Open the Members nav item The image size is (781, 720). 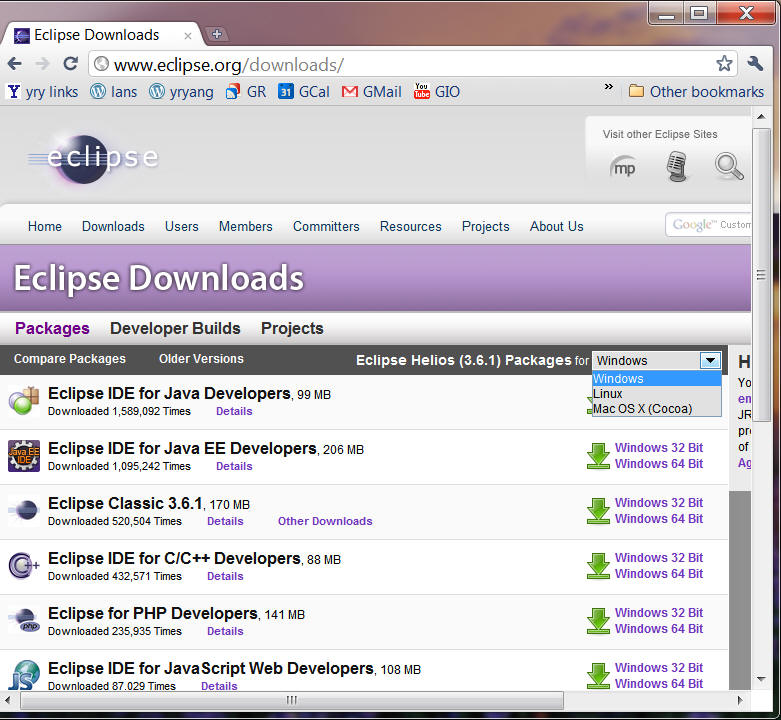(246, 226)
